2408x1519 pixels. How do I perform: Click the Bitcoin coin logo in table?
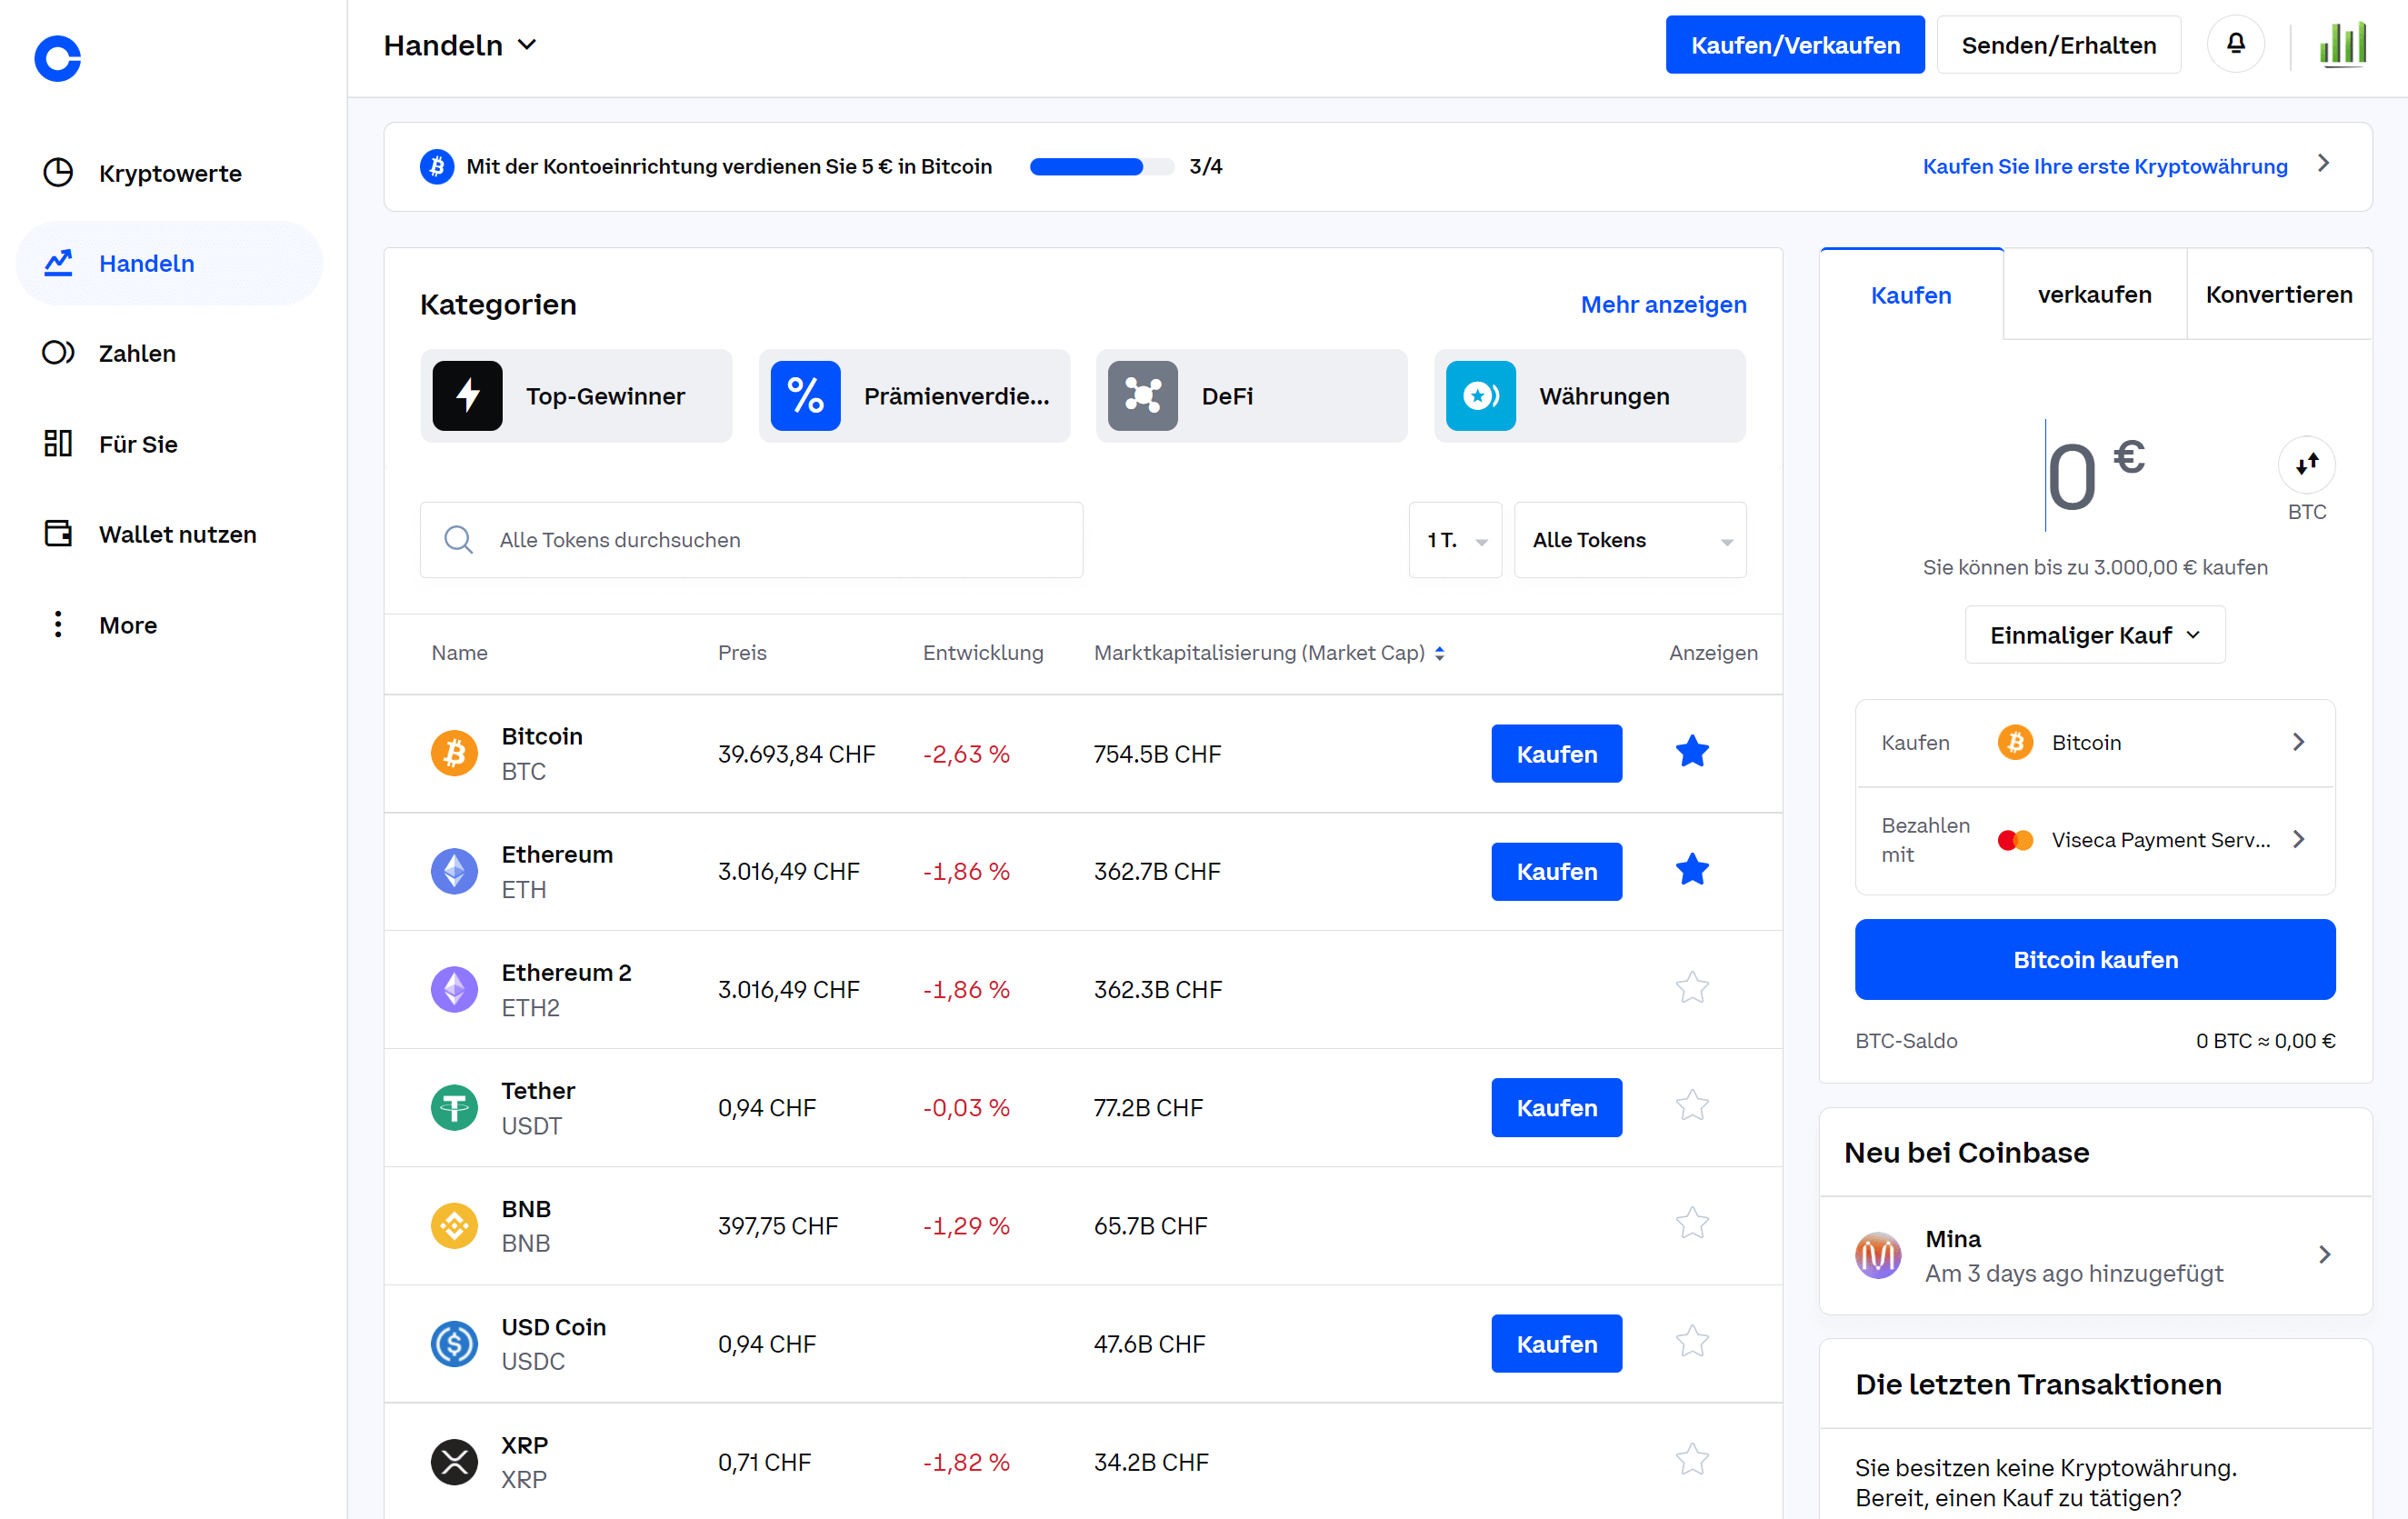pyautogui.click(x=454, y=753)
